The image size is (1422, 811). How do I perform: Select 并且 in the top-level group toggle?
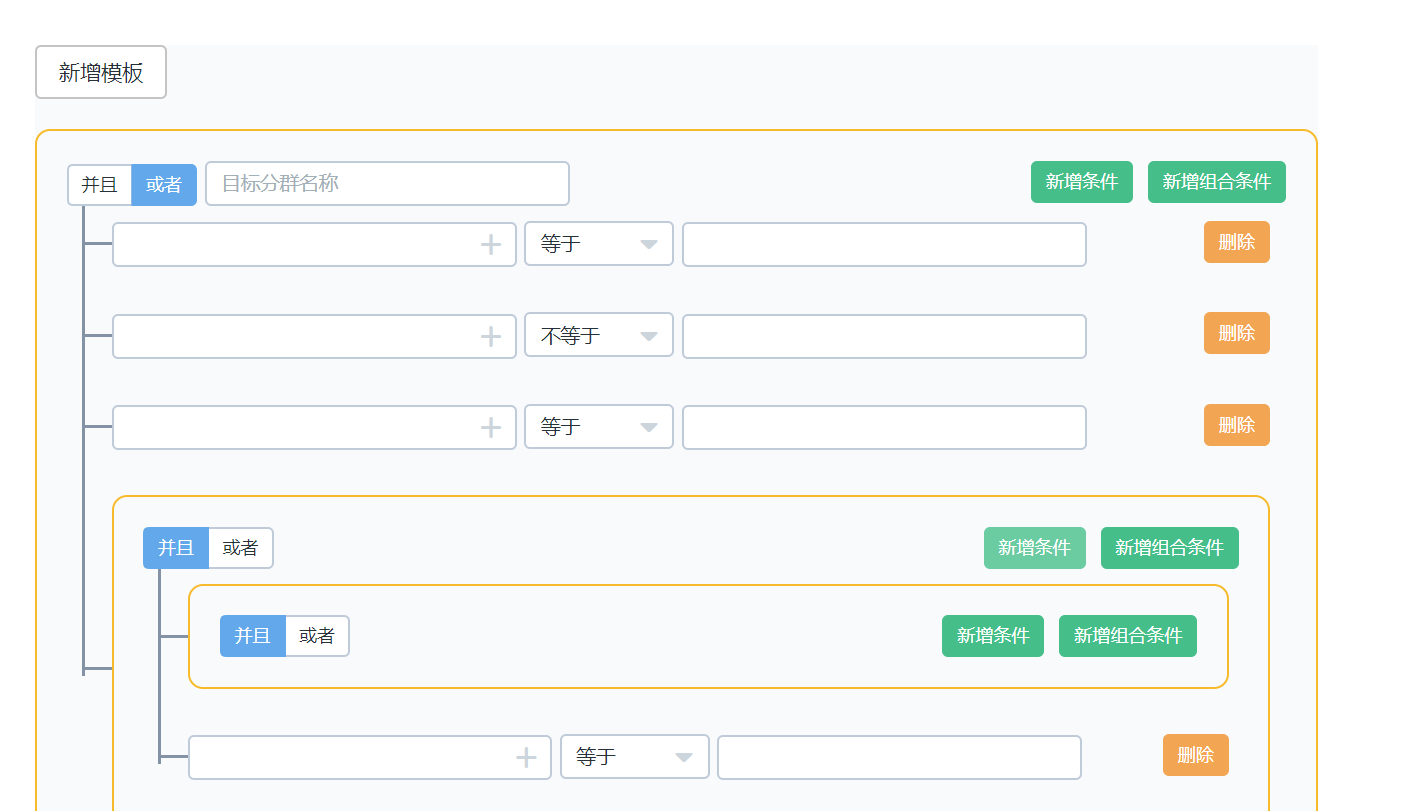[100, 185]
